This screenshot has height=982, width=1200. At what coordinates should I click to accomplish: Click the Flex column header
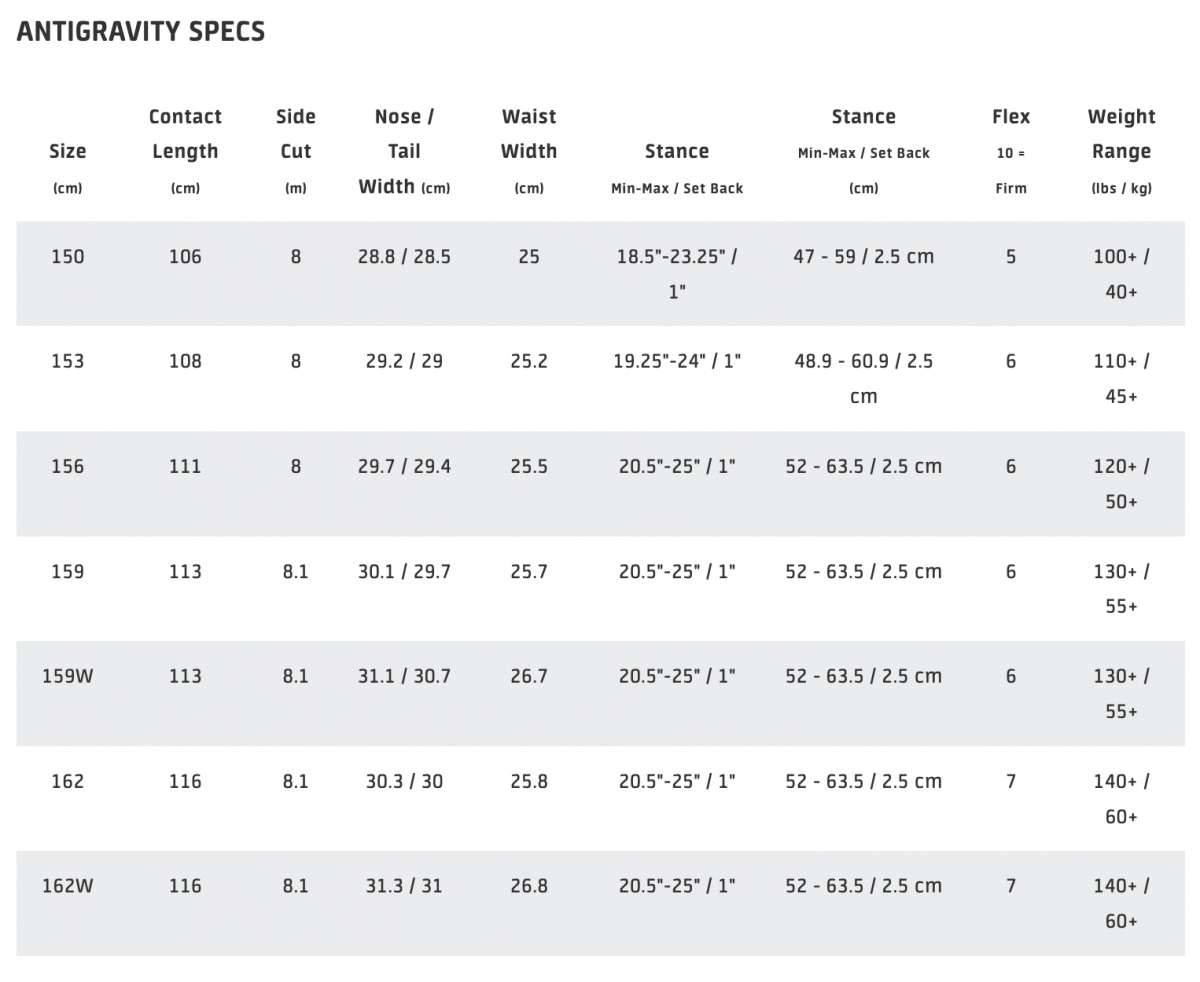click(1011, 151)
